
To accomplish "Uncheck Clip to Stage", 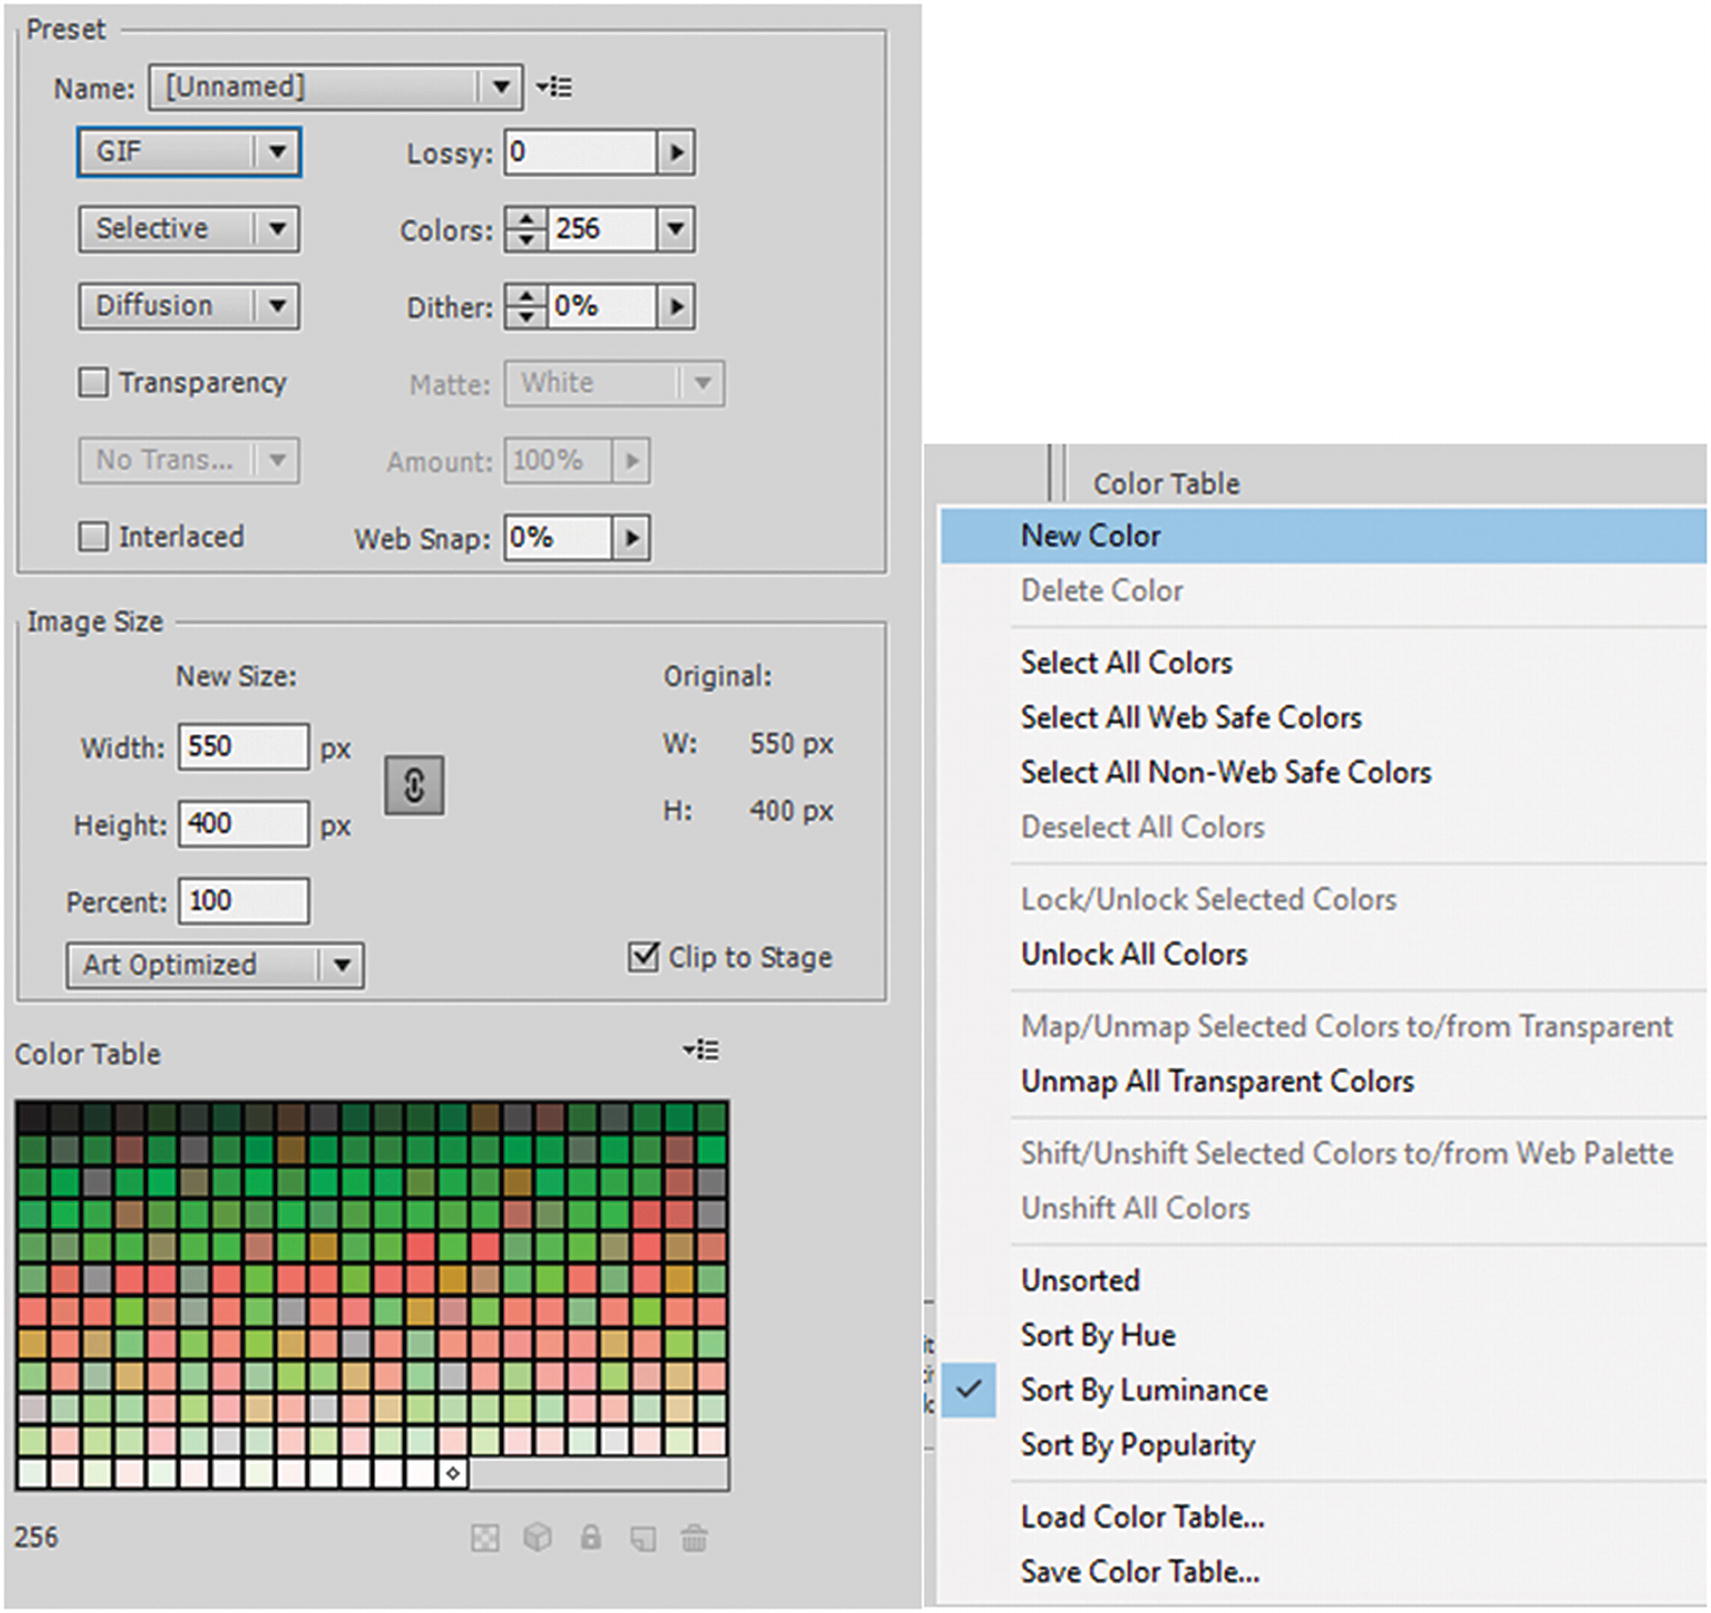I will click(643, 957).
